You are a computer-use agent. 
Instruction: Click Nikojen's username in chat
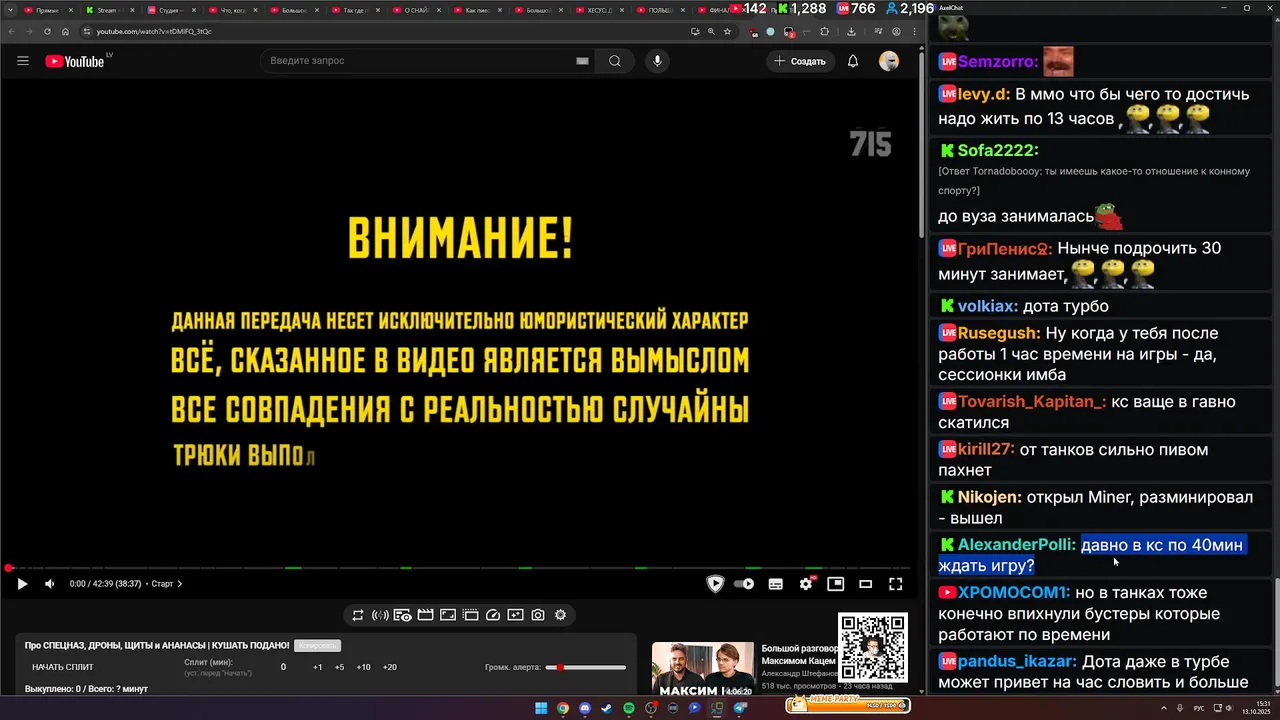pos(989,497)
